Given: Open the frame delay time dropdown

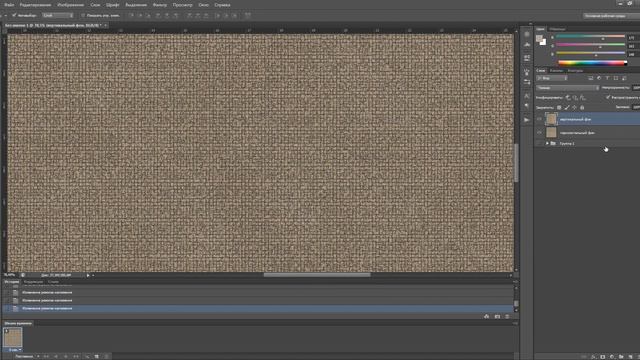Looking at the screenshot, I should click(14, 350).
